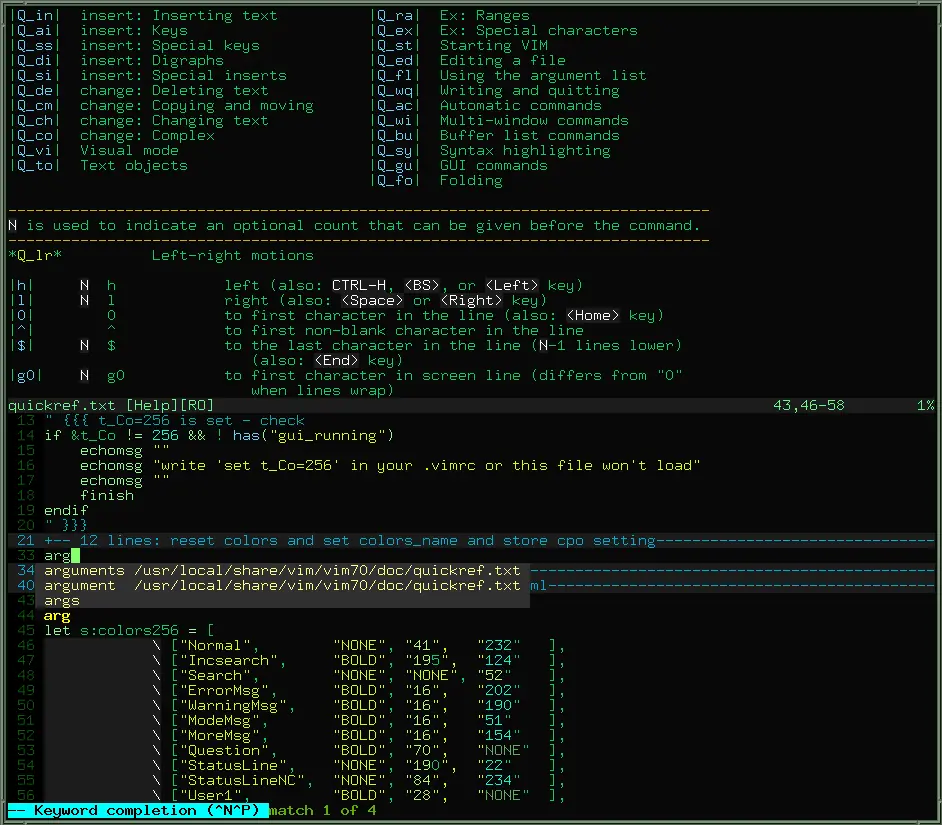Image resolution: width=942 pixels, height=825 pixels.
Task: Follow the |Q_fo| Folding help tag
Action: [x=395, y=181]
